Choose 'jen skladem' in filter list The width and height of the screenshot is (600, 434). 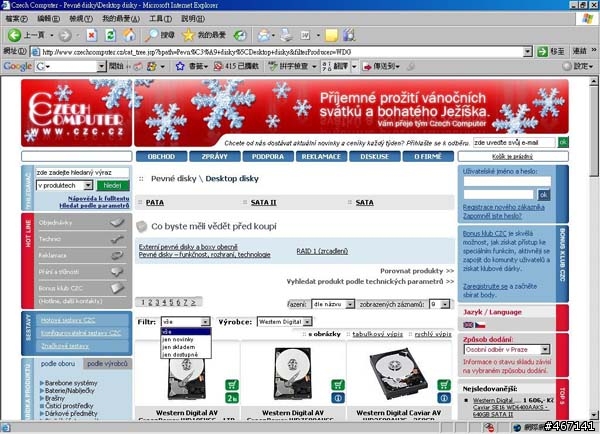(178, 347)
